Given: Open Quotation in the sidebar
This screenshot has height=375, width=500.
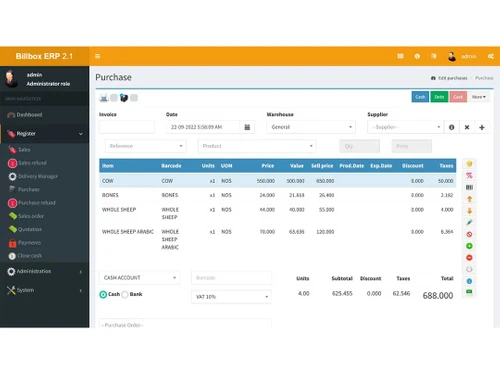Looking at the screenshot, I should point(30,229).
